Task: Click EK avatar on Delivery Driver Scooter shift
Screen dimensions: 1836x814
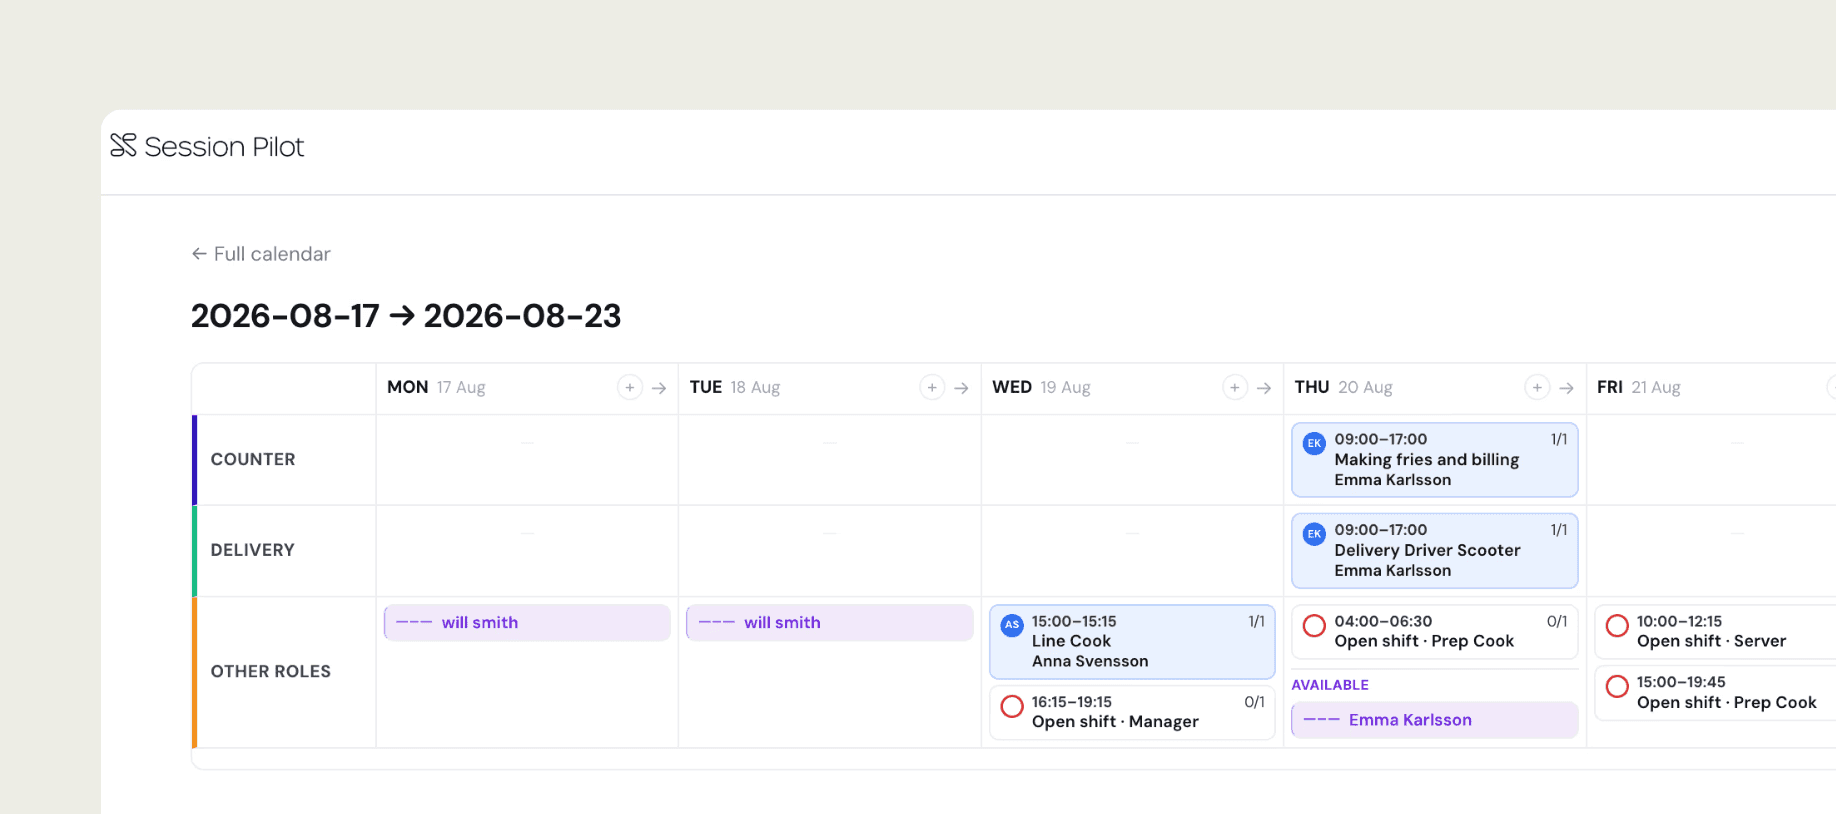Action: pos(1314,534)
